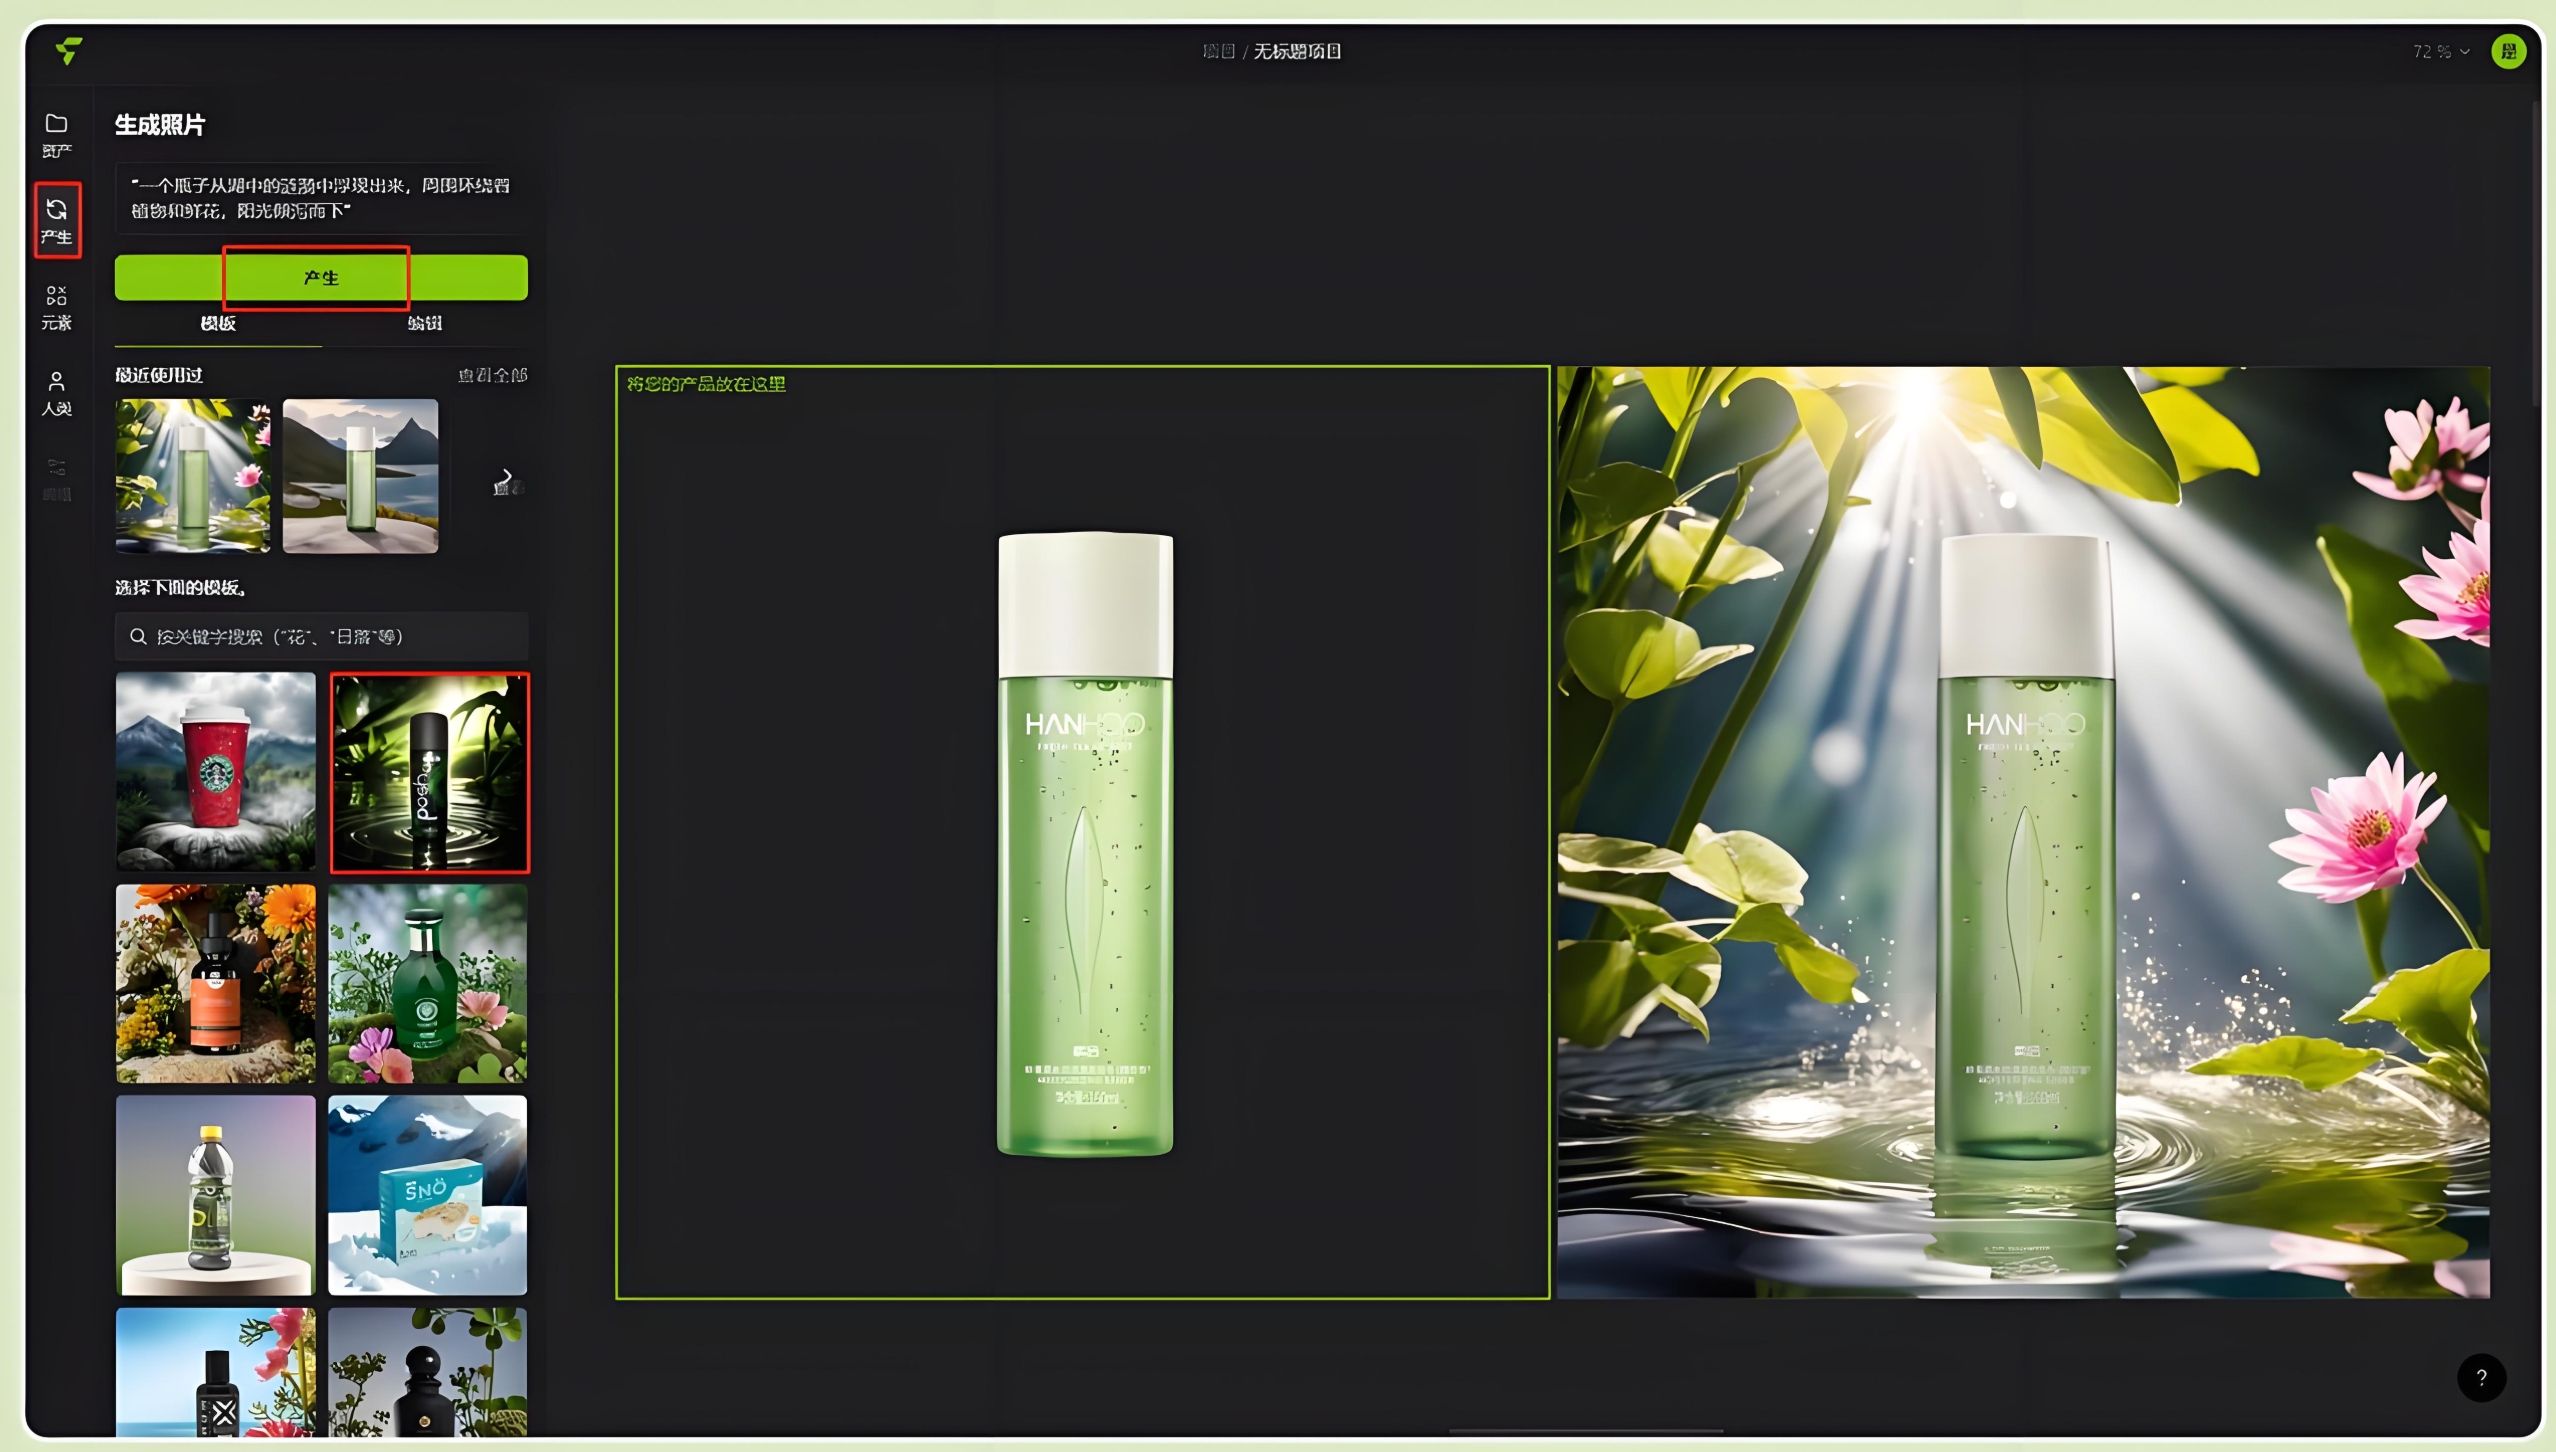
Task: Select recent template with sunlit flowers bottle
Action: coord(193,476)
